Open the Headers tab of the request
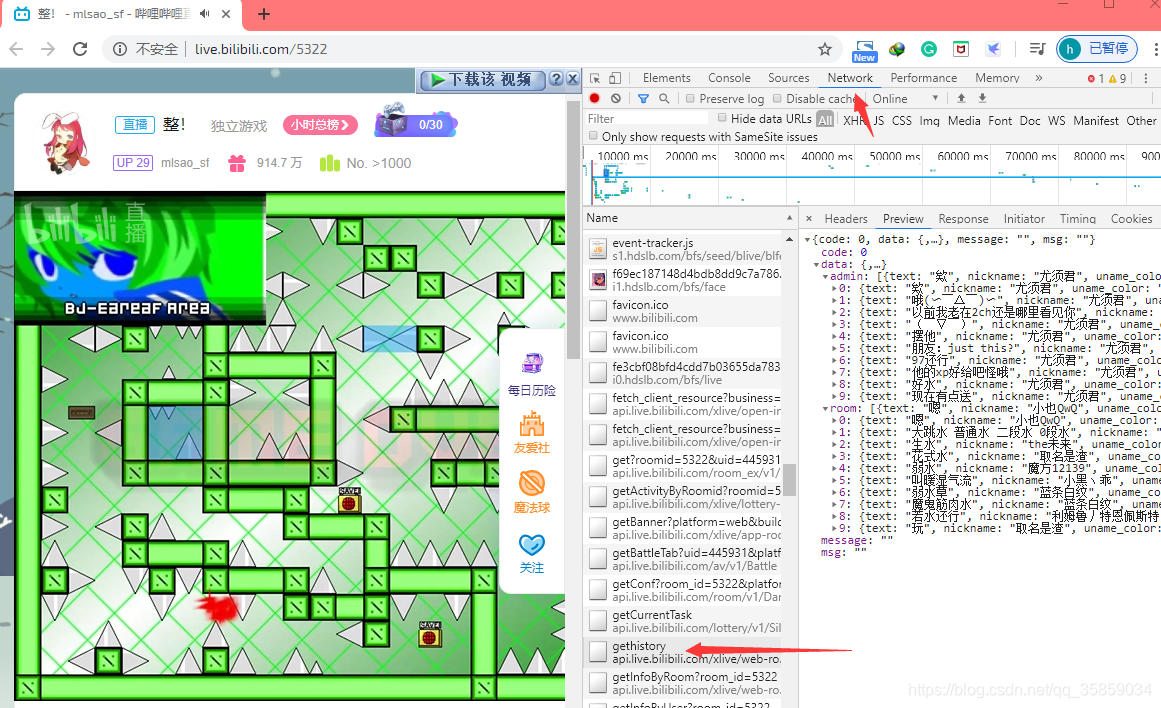This screenshot has height=708, width=1161. 846,218
